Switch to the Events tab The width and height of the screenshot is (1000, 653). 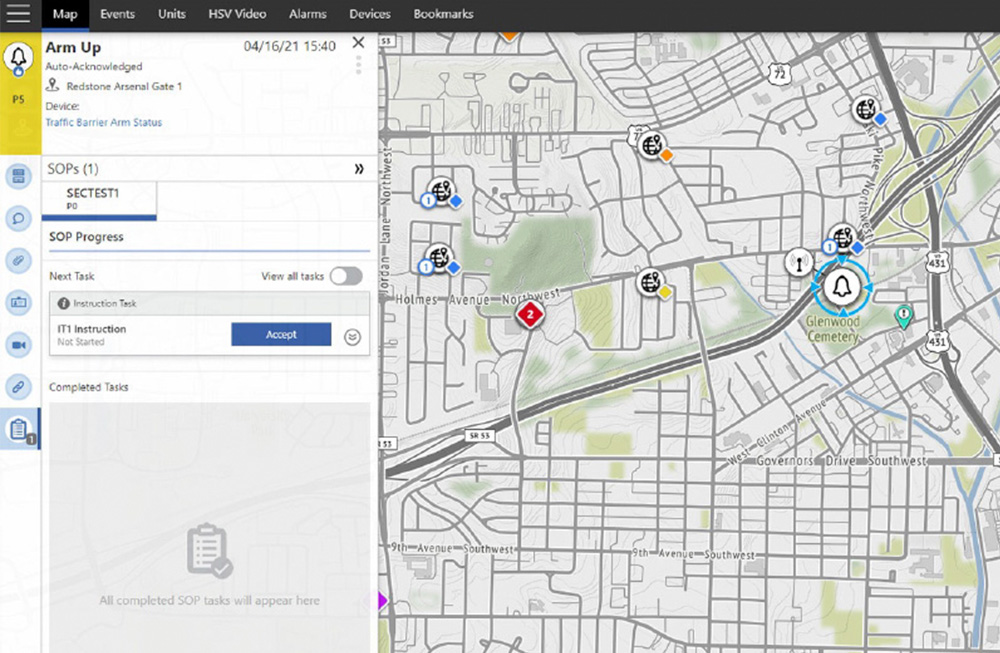(x=117, y=14)
